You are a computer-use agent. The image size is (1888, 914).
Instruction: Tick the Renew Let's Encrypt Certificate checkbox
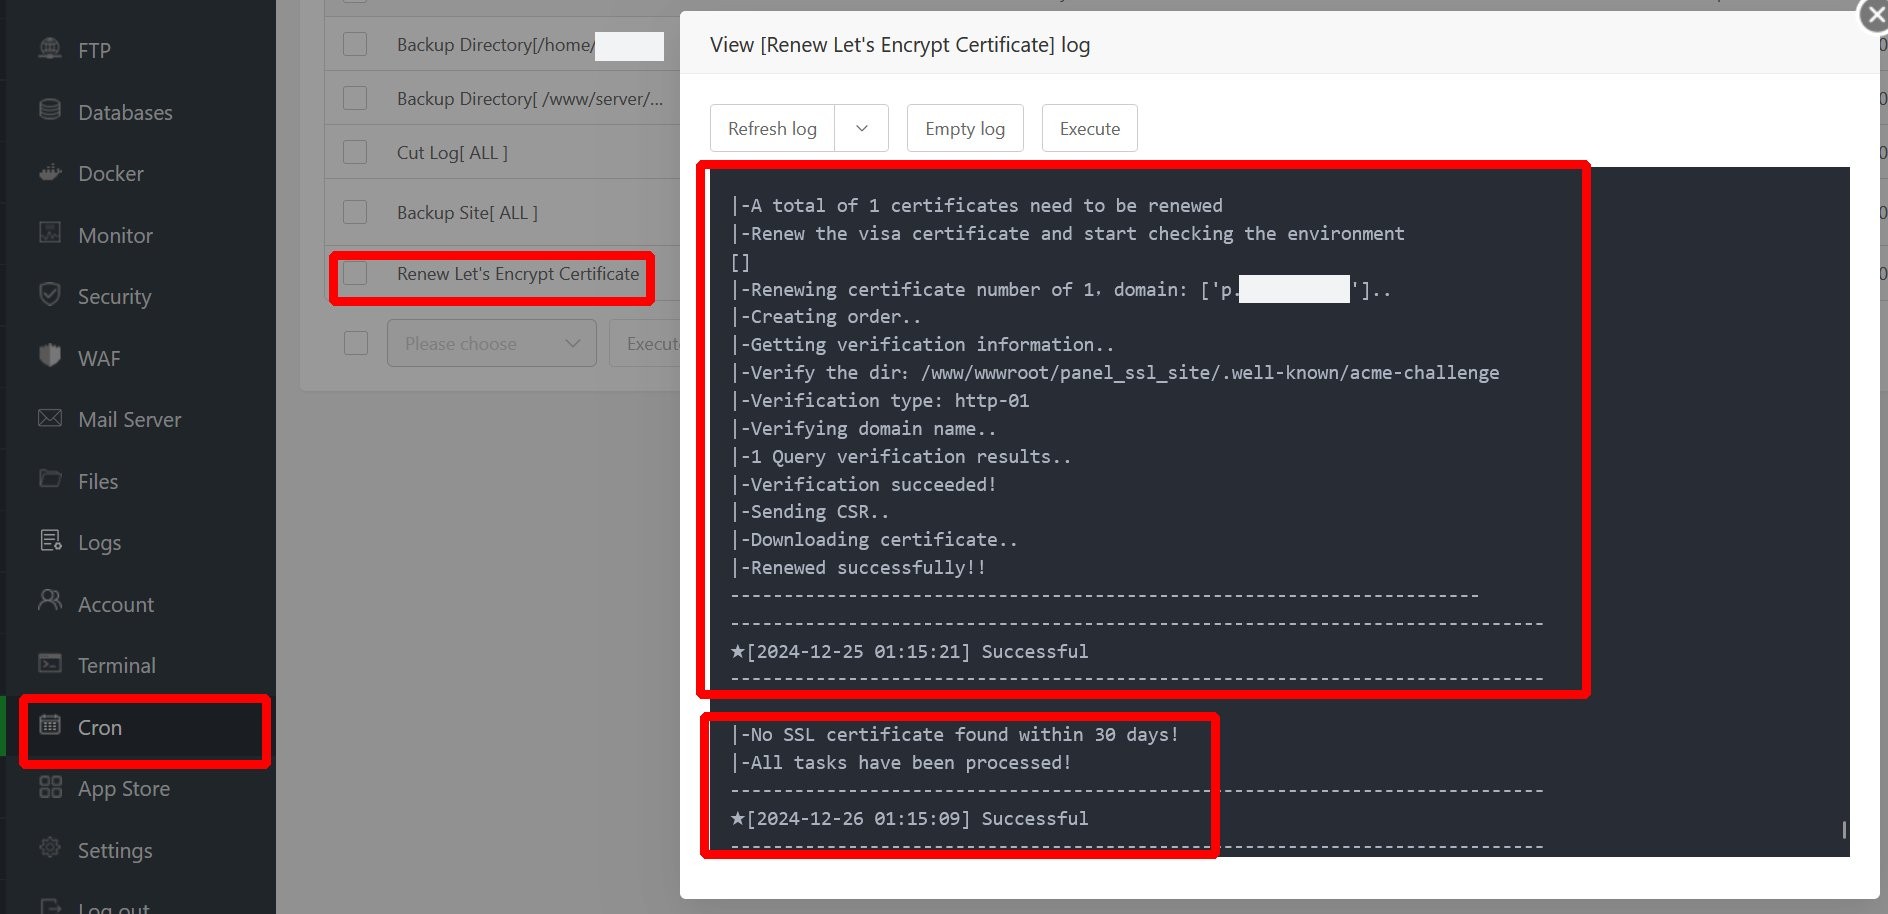tap(355, 273)
